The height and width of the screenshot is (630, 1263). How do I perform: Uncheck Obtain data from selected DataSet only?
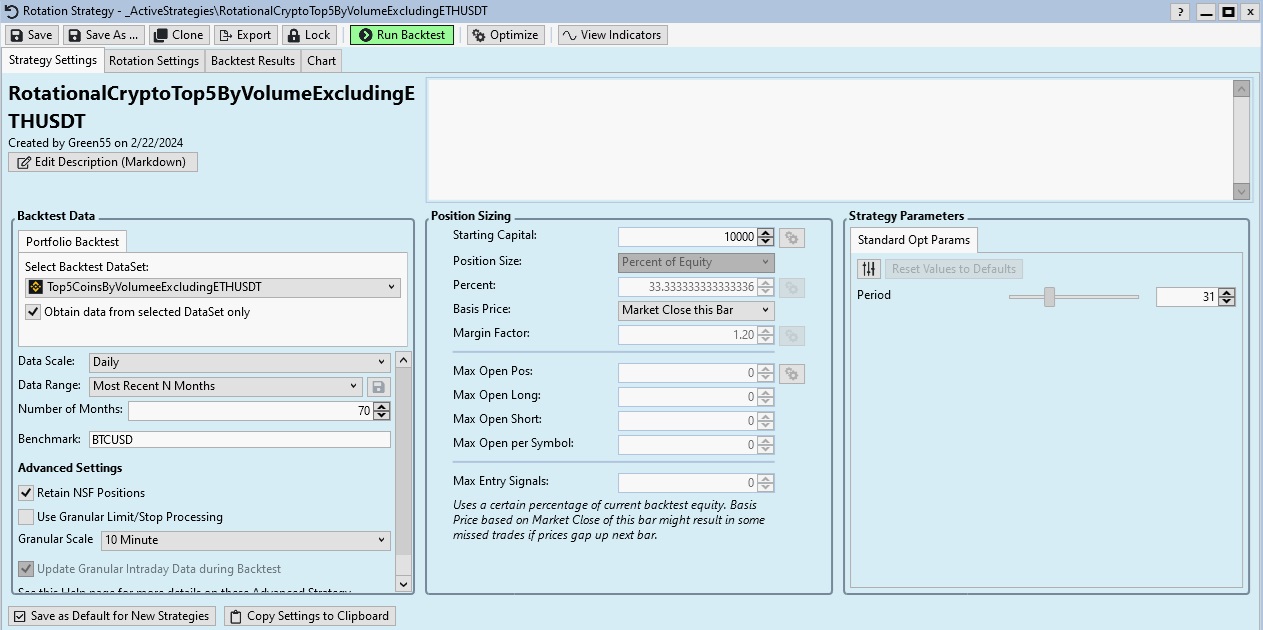tap(33, 312)
